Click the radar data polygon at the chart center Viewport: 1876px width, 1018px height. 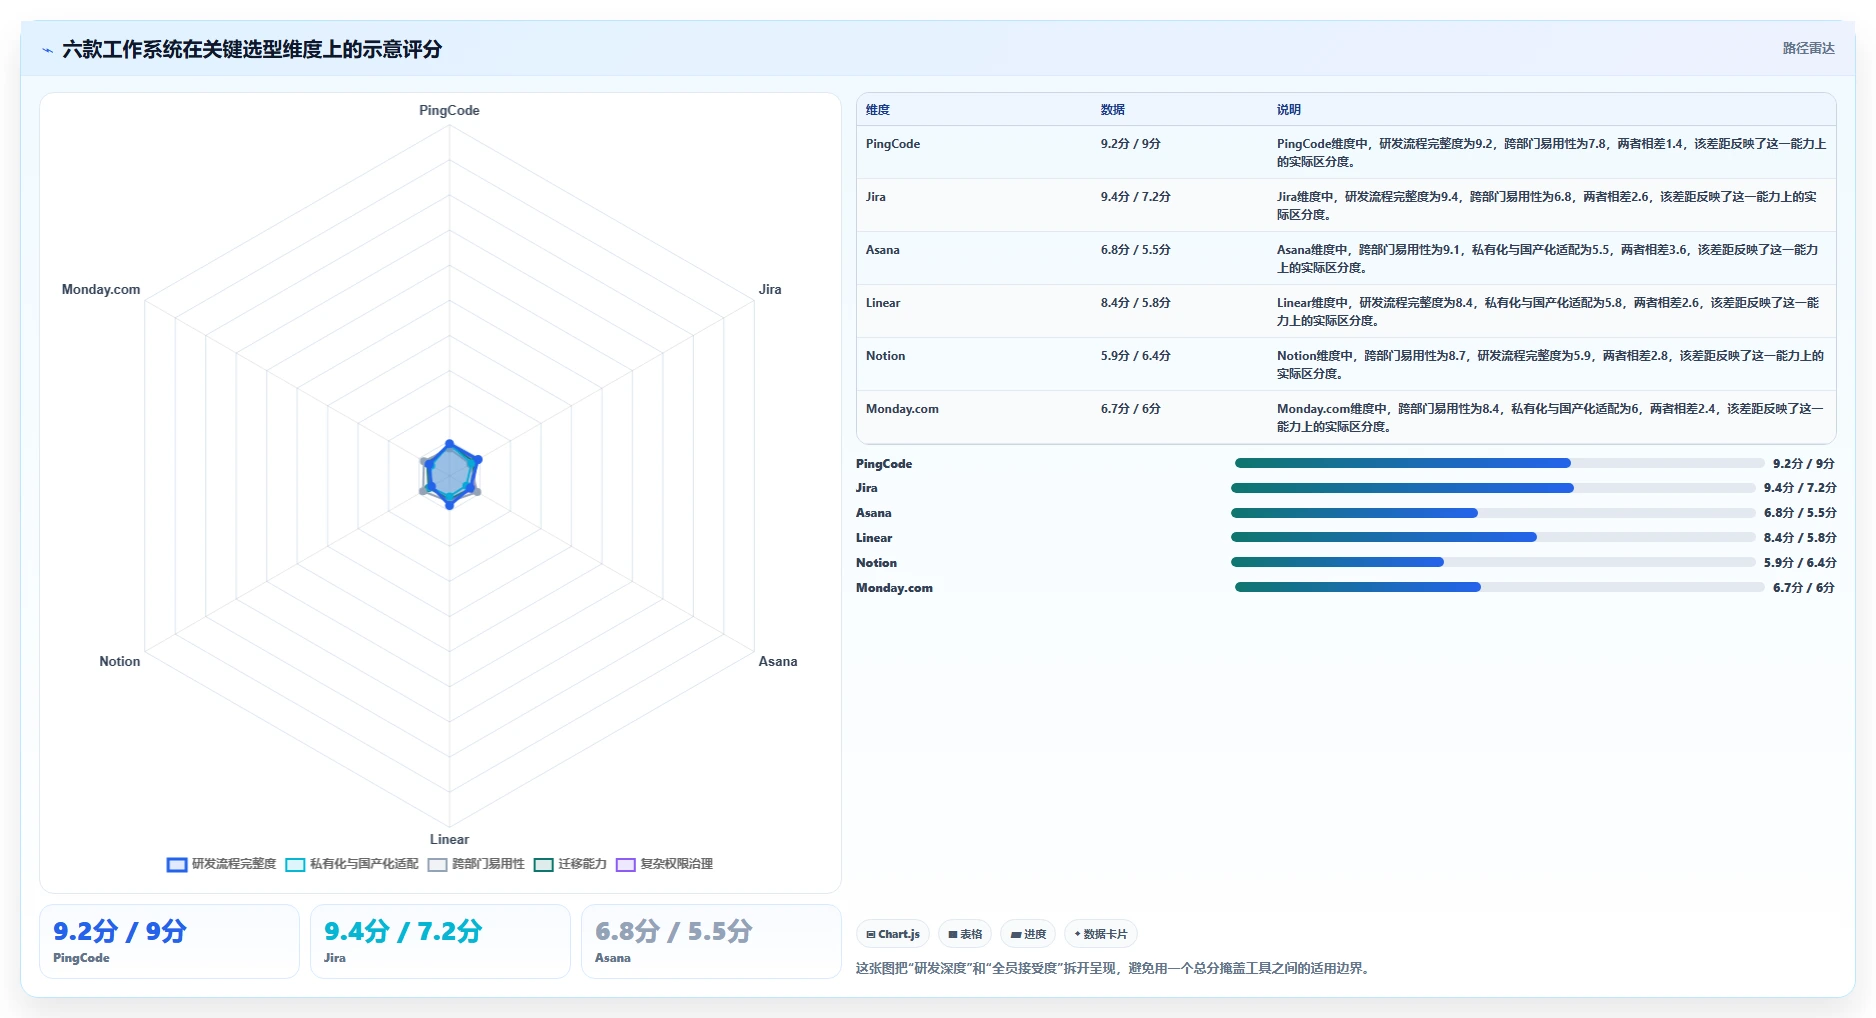450,474
